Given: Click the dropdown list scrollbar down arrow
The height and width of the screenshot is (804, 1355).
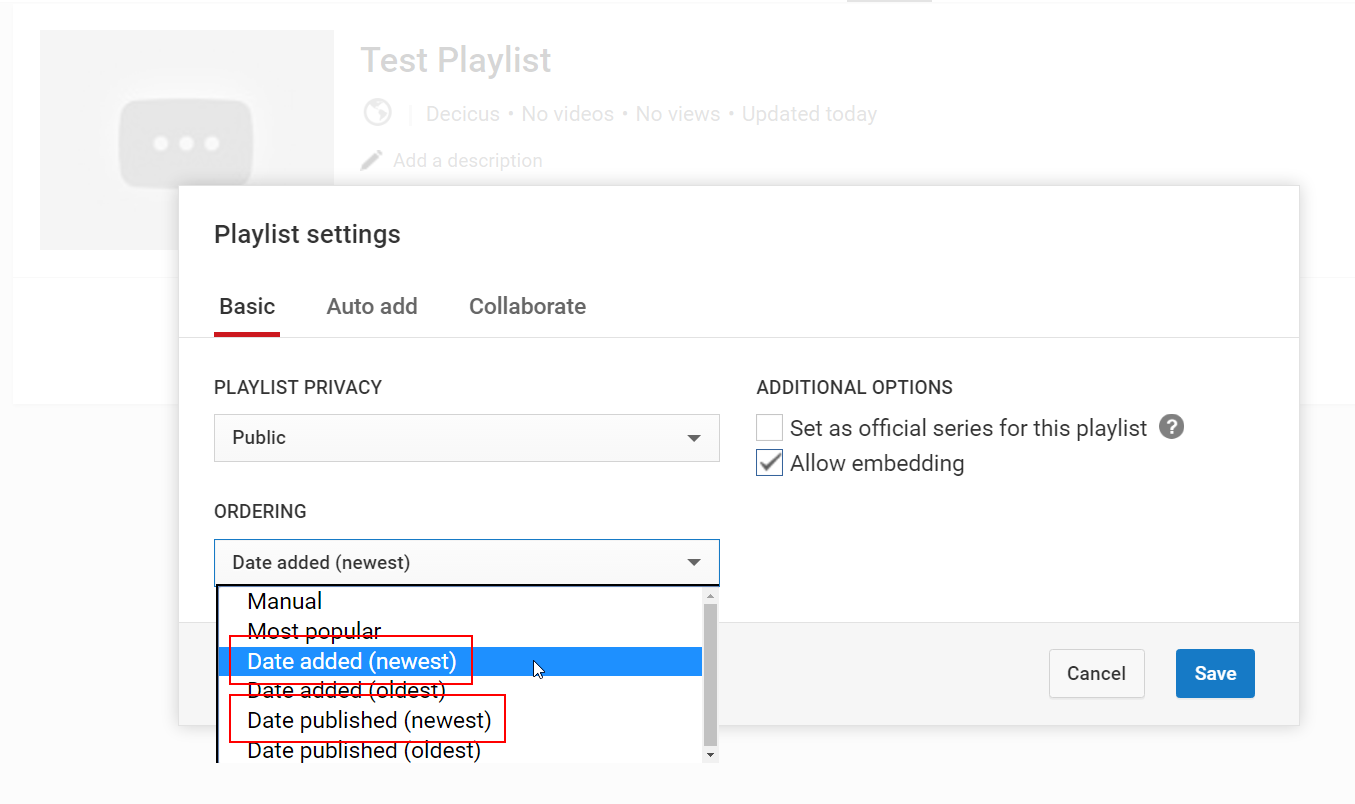Looking at the screenshot, I should pyautogui.click(x=710, y=754).
